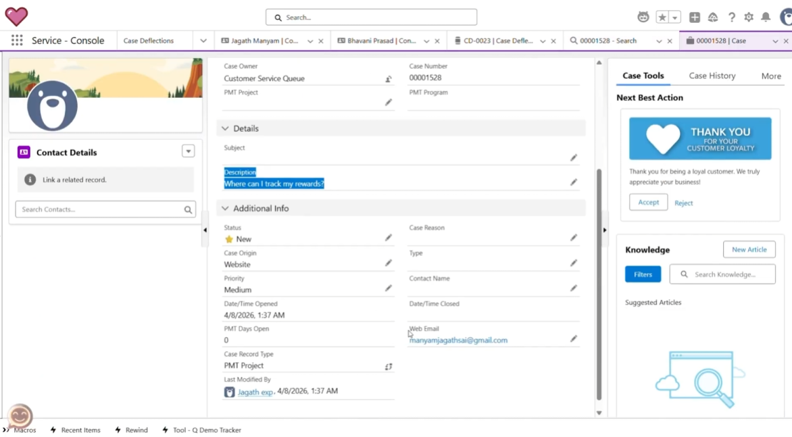Click the case detail vertical scrollbar
The image size is (792, 437).
click(599, 284)
